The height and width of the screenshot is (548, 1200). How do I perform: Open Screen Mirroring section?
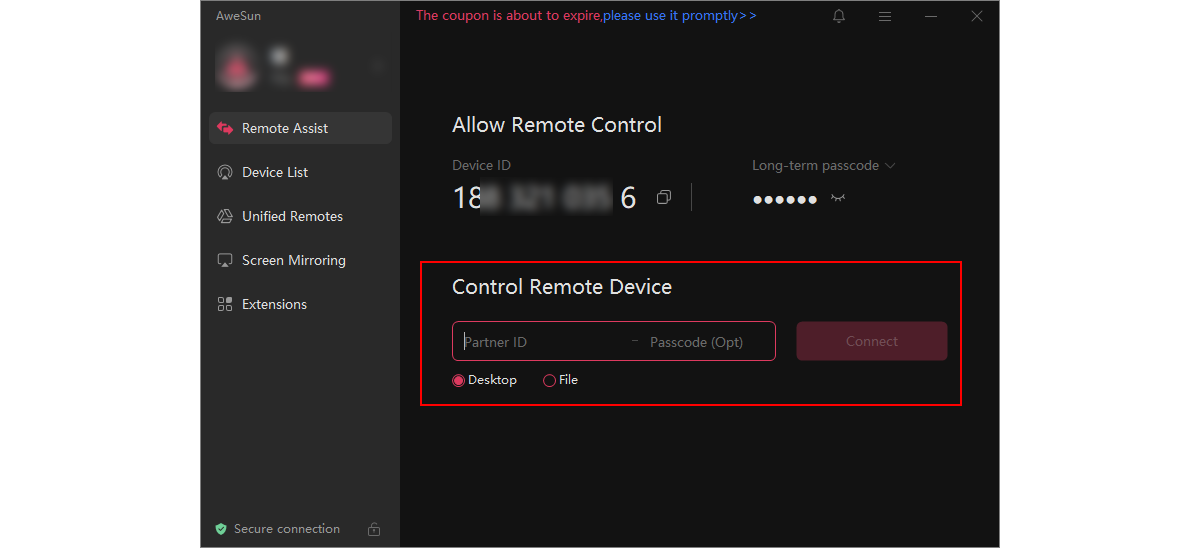pos(300,260)
